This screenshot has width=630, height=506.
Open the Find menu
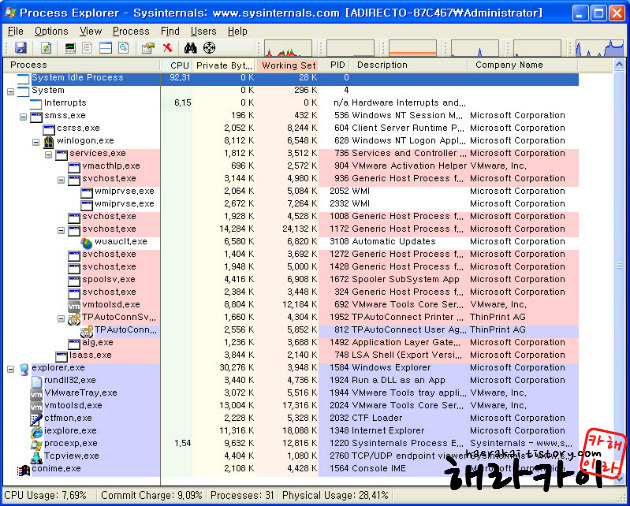(170, 31)
